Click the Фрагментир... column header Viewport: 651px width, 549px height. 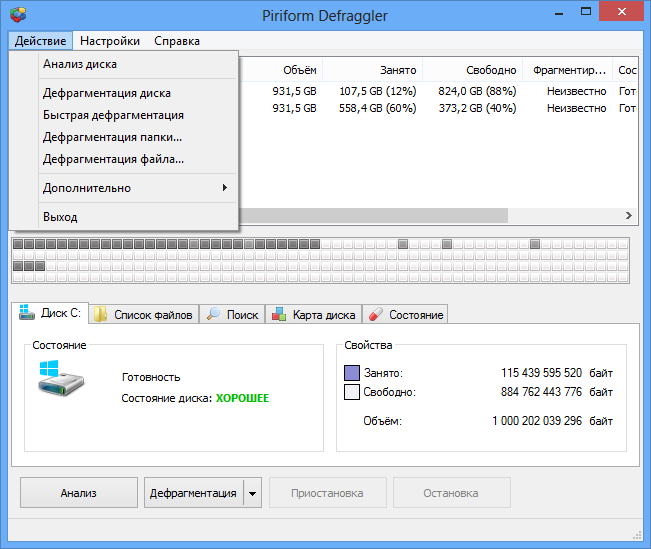[569, 70]
